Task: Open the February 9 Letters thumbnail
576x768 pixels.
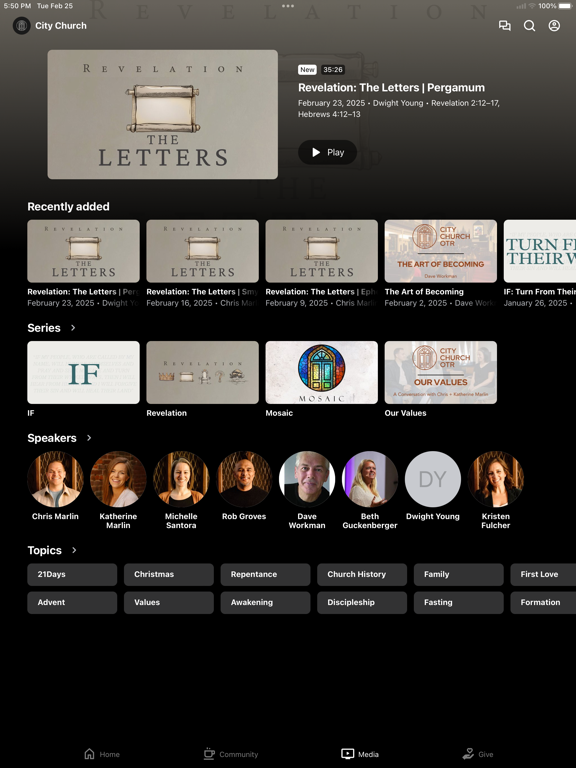Action: tap(321, 251)
